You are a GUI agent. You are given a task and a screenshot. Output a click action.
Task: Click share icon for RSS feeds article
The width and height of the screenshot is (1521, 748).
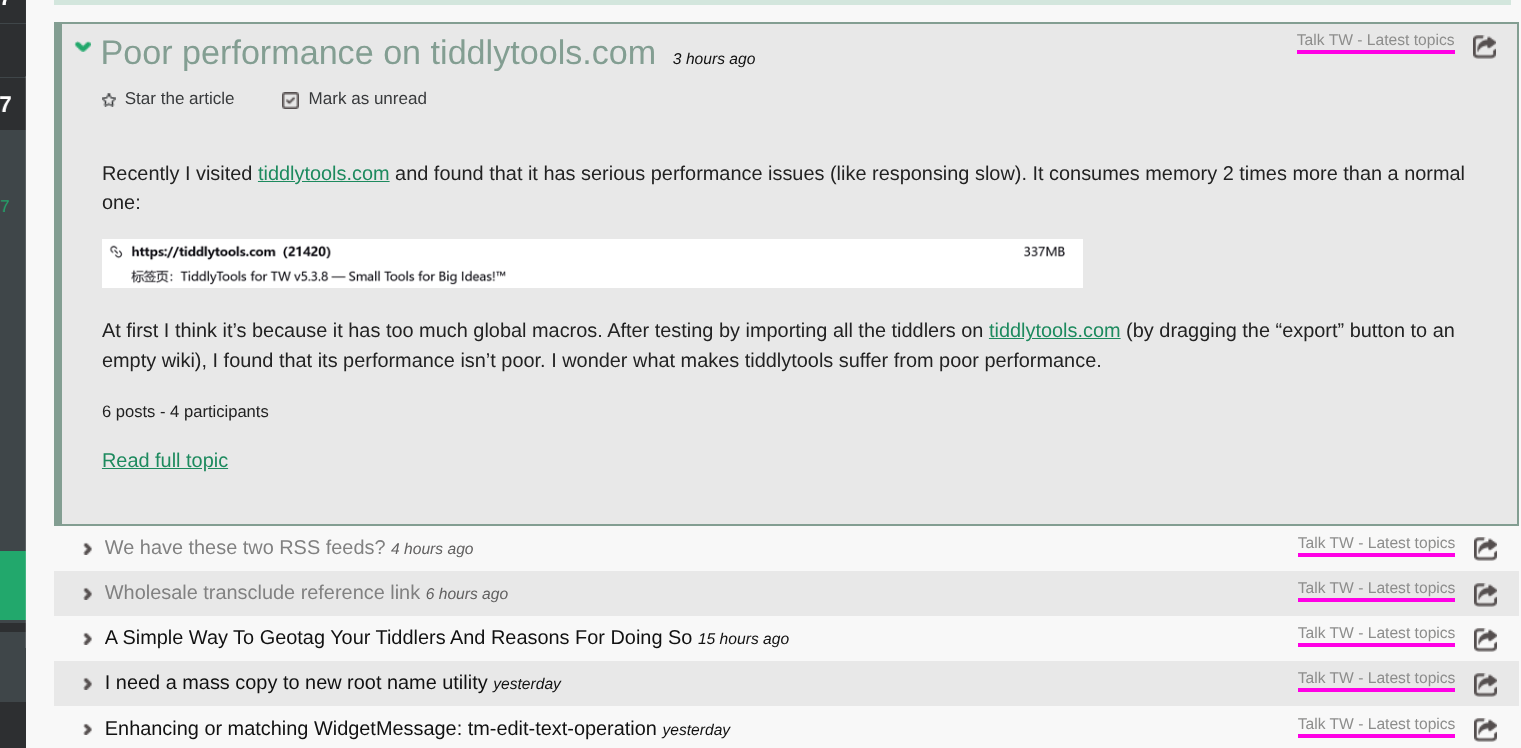tap(1486, 549)
